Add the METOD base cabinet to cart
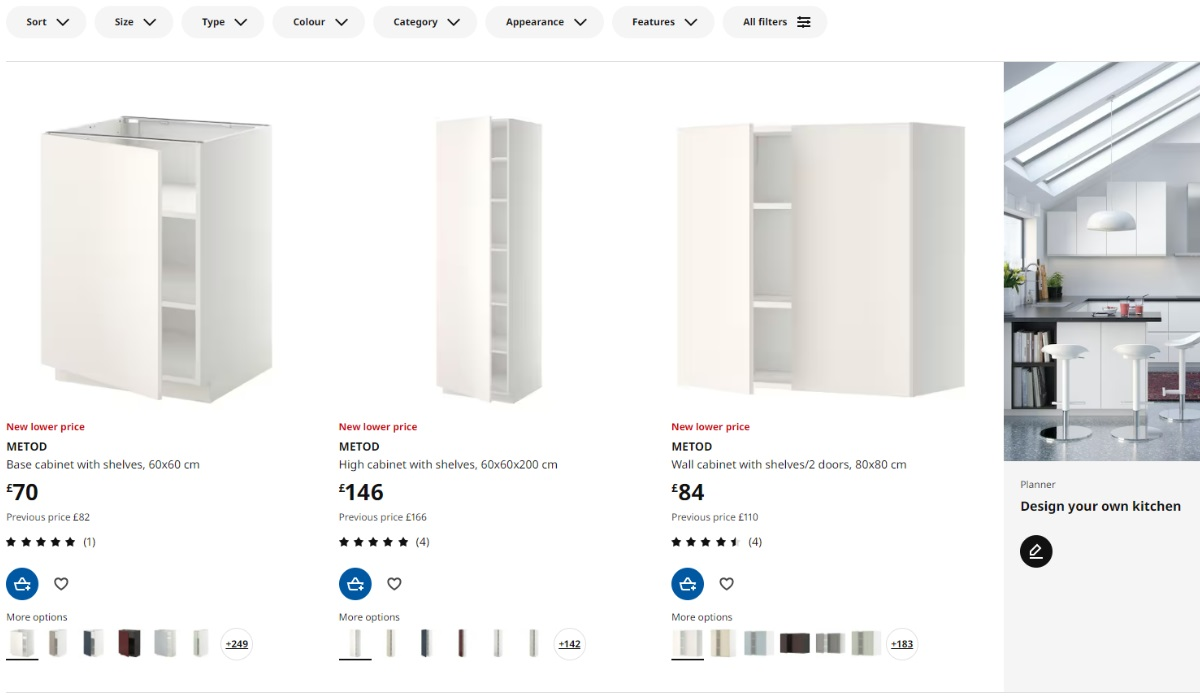 22,583
